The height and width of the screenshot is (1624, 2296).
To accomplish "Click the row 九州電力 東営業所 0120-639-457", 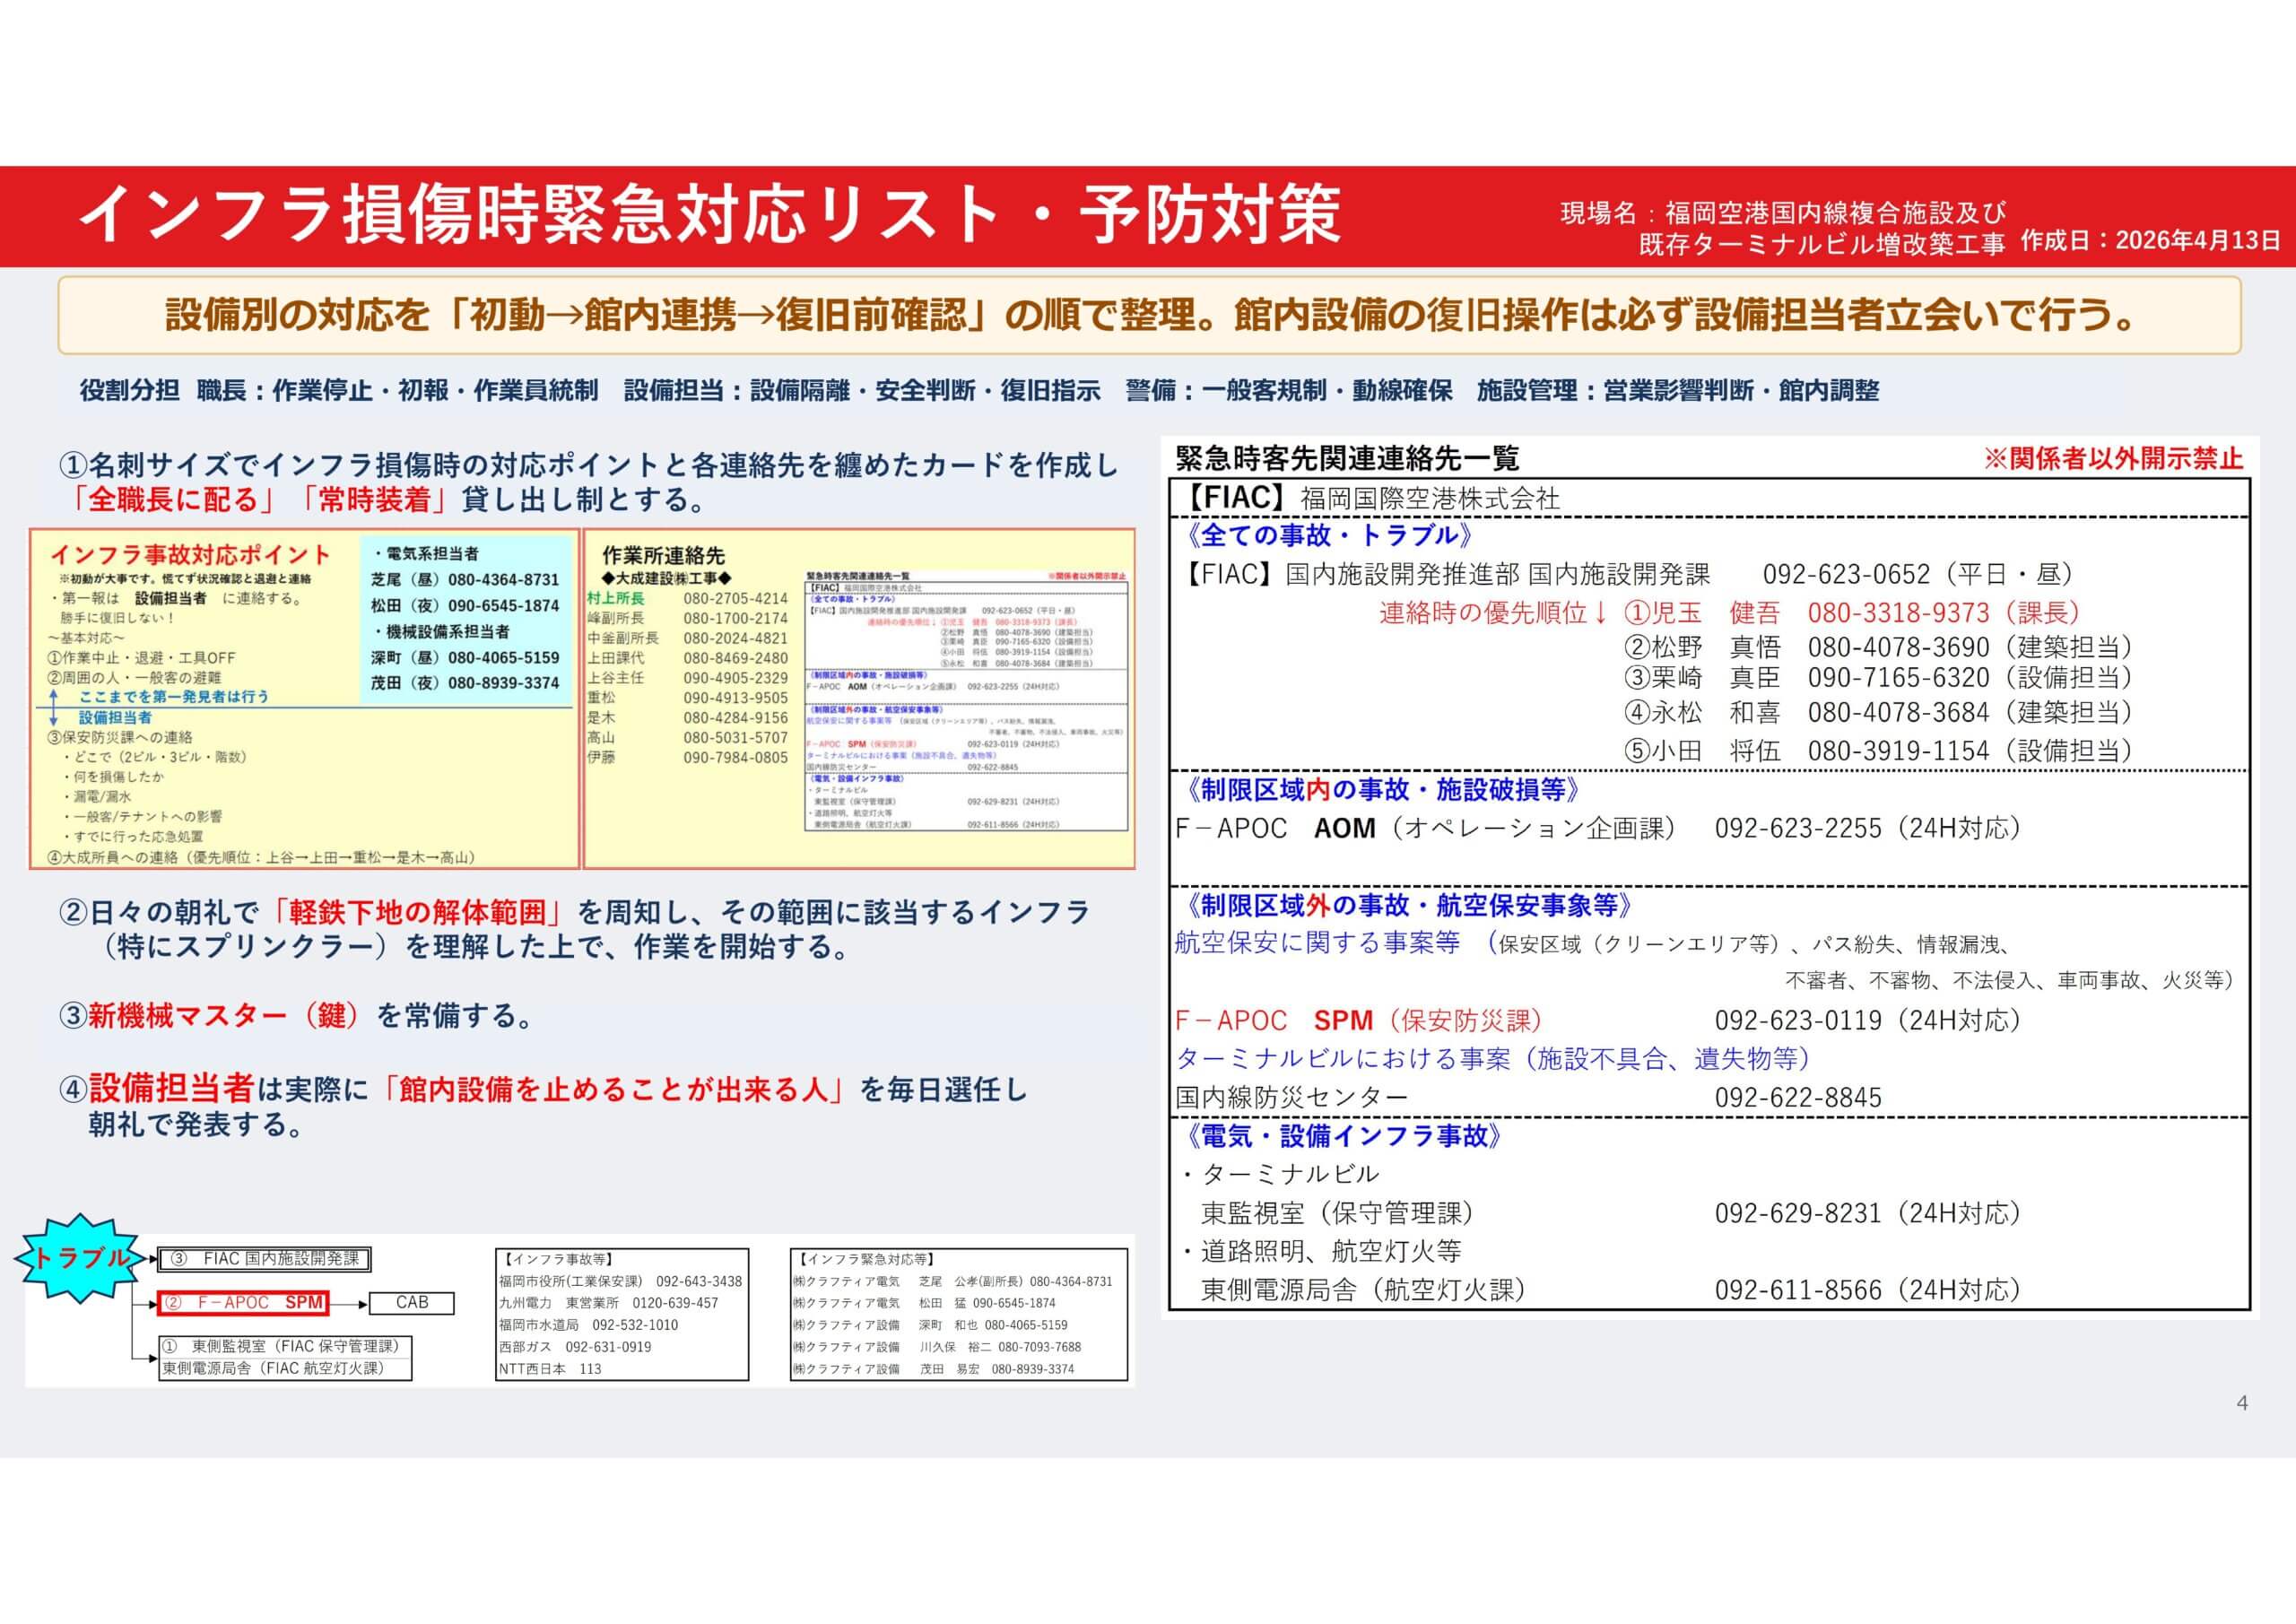I will coord(609,1303).
